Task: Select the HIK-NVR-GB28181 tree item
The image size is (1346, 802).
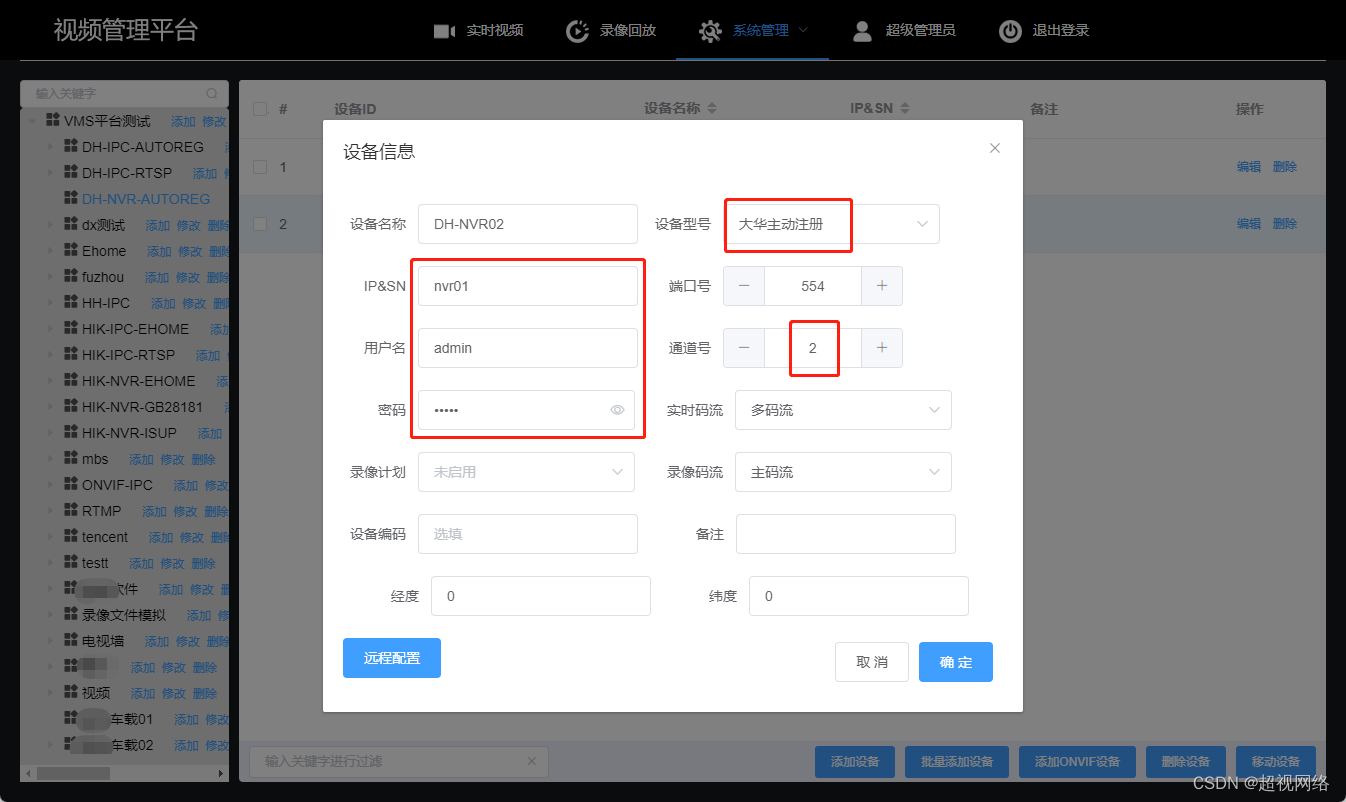Action: 142,407
